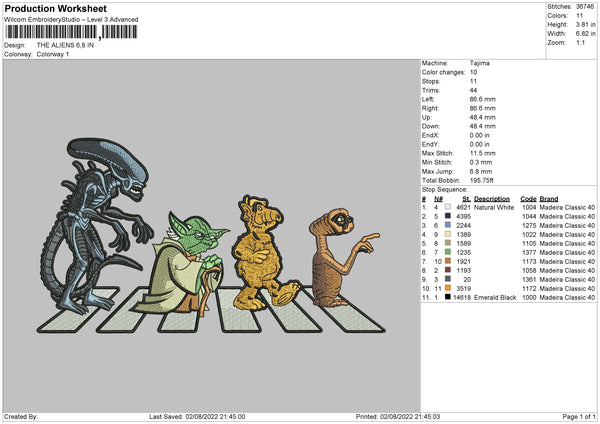This screenshot has height=424, width=600.
Task: Click the Printed timestamp 02/08/2022 21:45:03
Action: 410,416
